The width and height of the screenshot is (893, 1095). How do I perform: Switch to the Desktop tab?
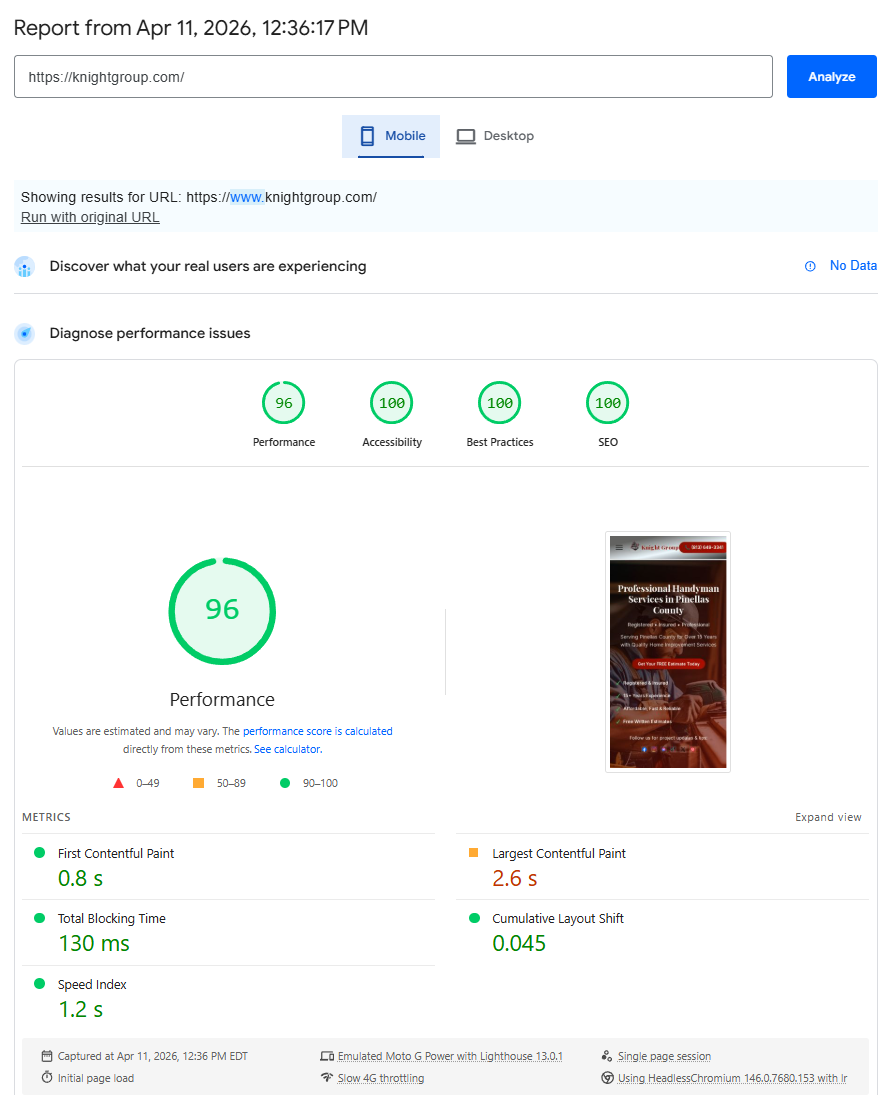[x=495, y=136]
